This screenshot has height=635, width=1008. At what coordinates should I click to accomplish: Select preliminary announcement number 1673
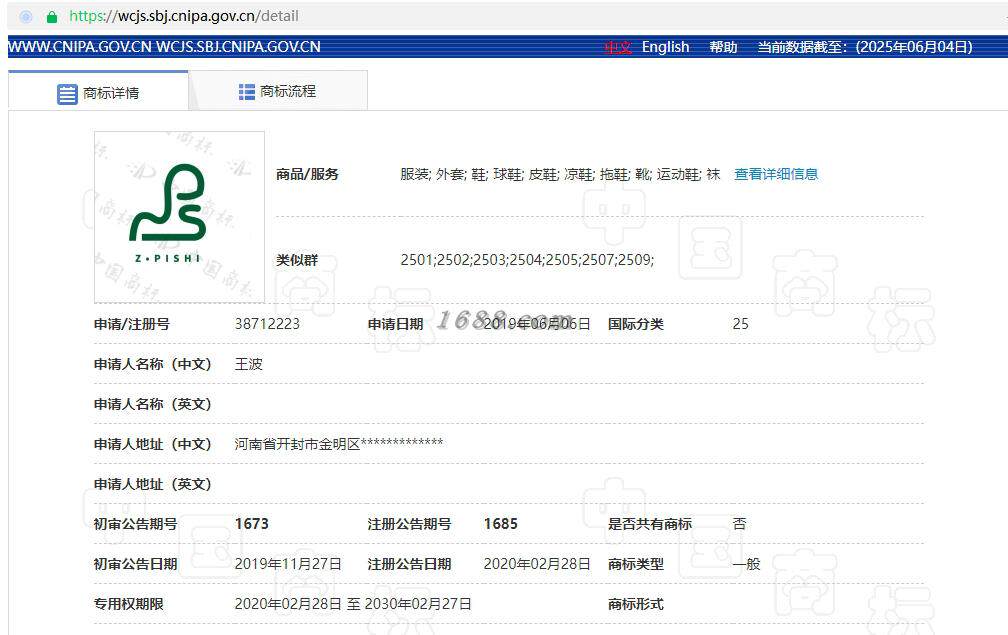pos(252,524)
